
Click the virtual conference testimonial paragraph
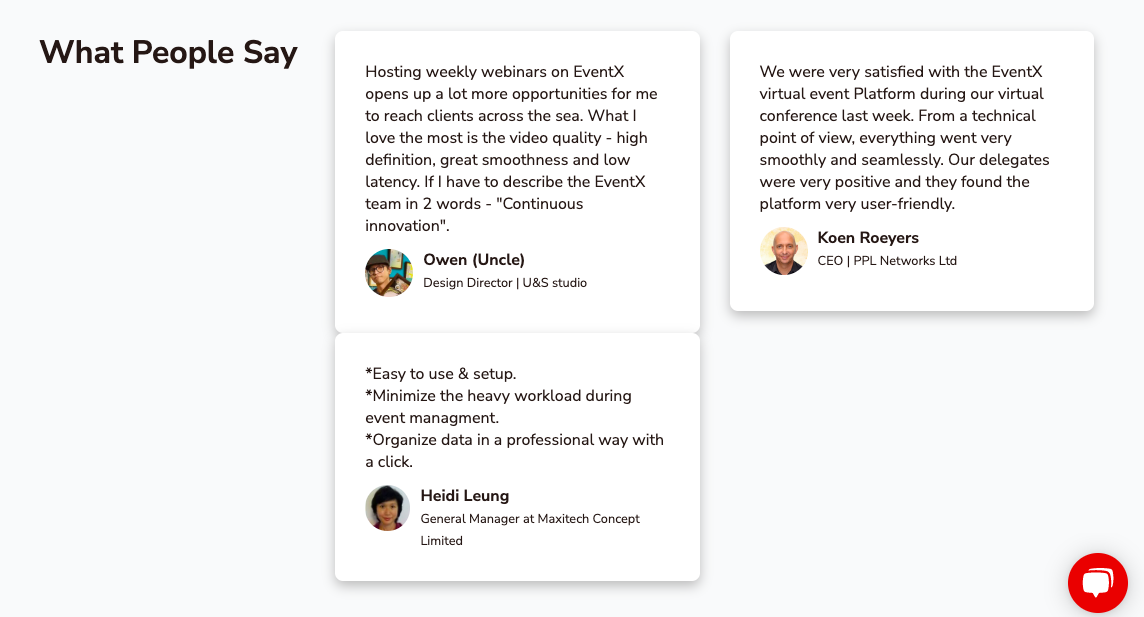tap(905, 138)
